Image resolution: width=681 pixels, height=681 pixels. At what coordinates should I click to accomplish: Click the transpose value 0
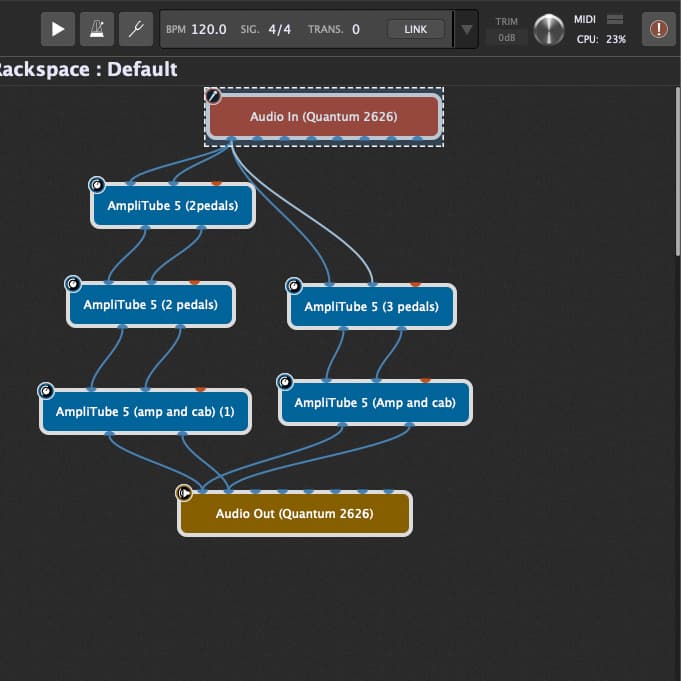[x=356, y=30]
